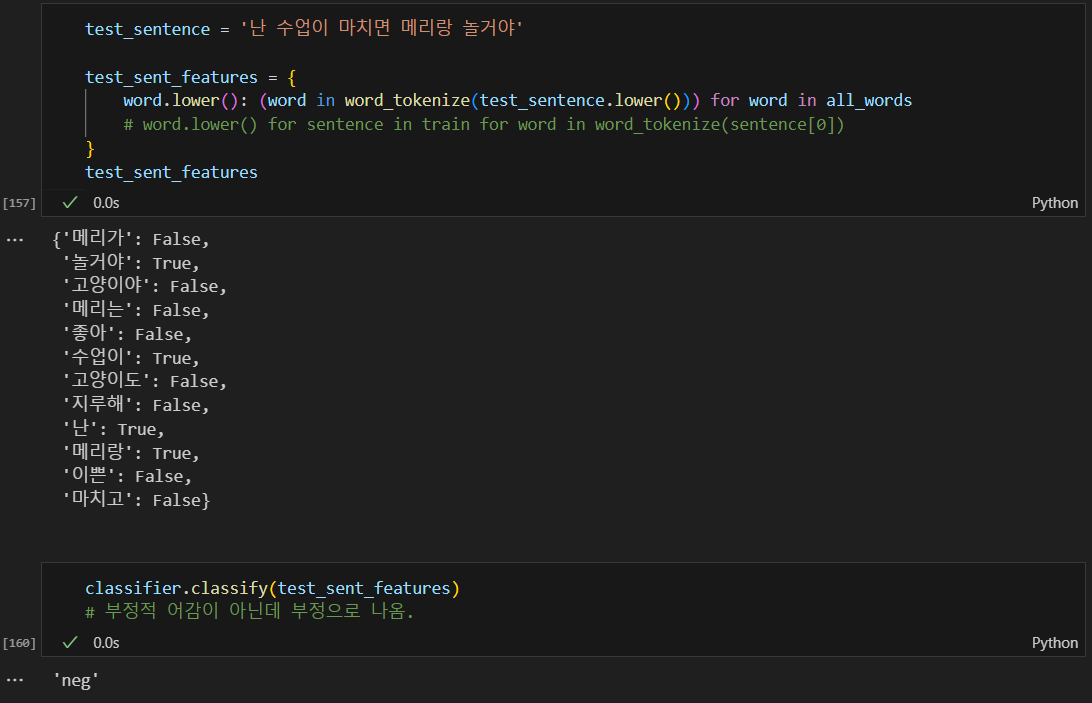This screenshot has width=1092, height=703.
Task: Click output row '마치고': False
Action: pos(136,500)
